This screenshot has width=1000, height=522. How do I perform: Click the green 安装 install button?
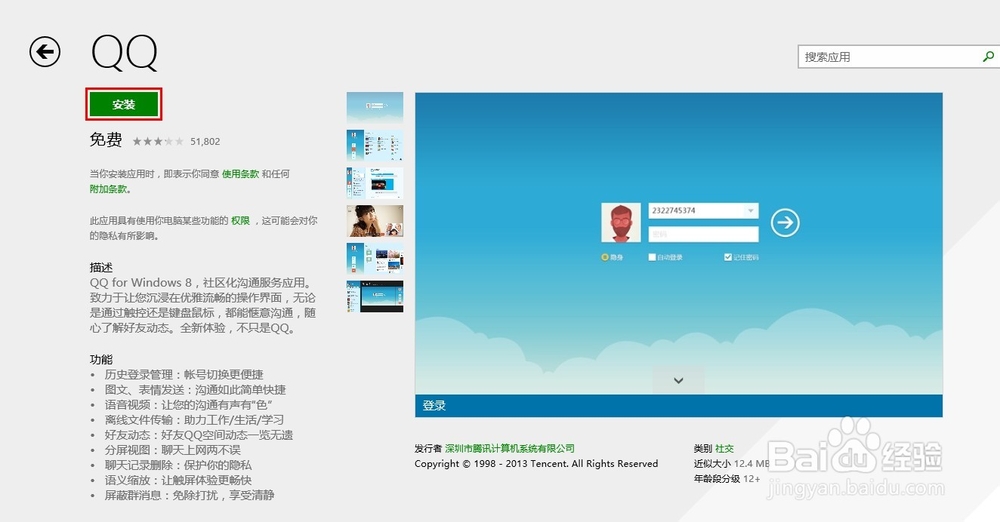[x=124, y=104]
